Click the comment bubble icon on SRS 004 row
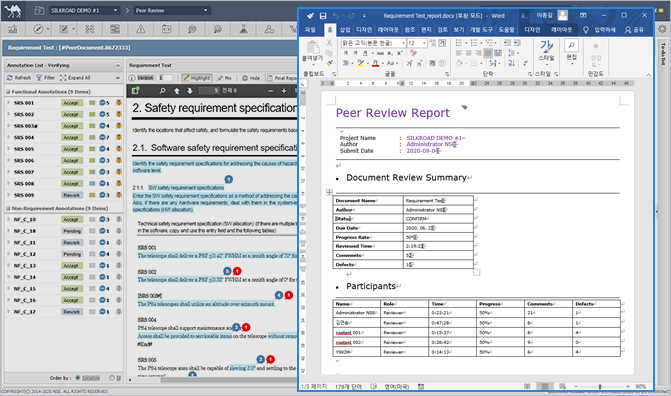This screenshot has width=671, height=396. coord(102,137)
